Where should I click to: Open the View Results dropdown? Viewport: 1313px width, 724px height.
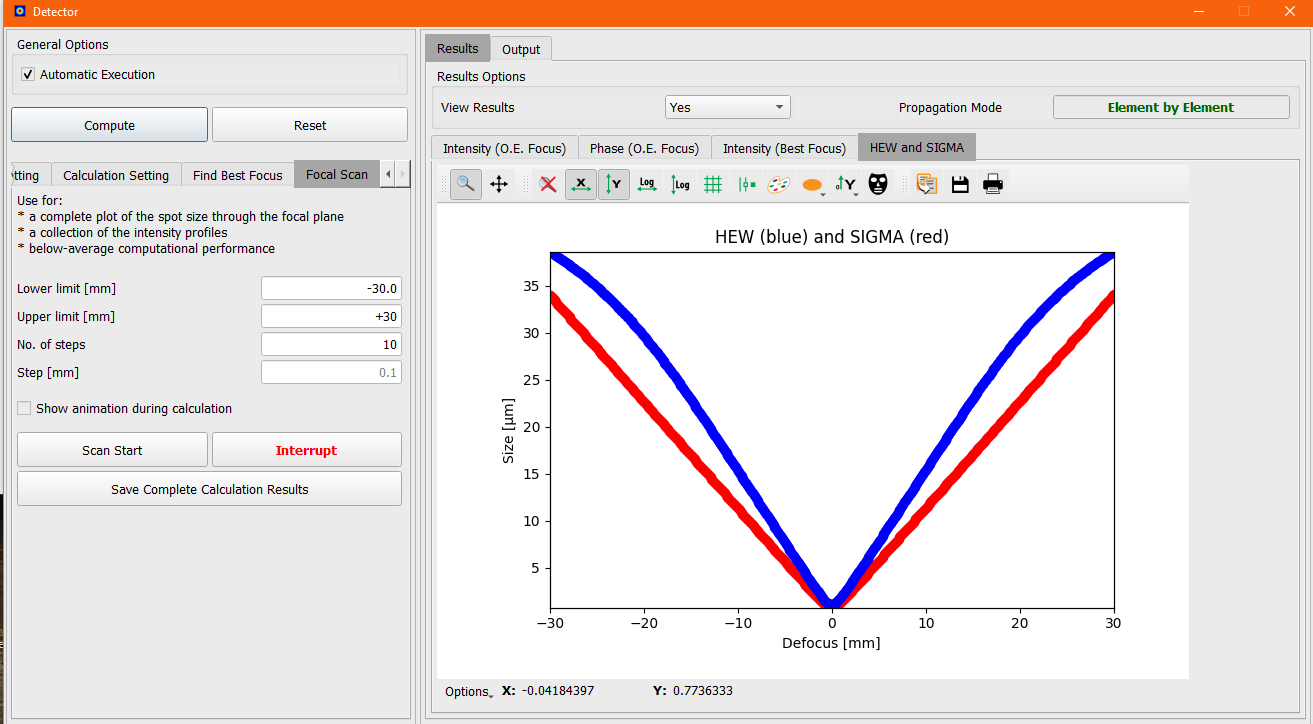click(727, 107)
